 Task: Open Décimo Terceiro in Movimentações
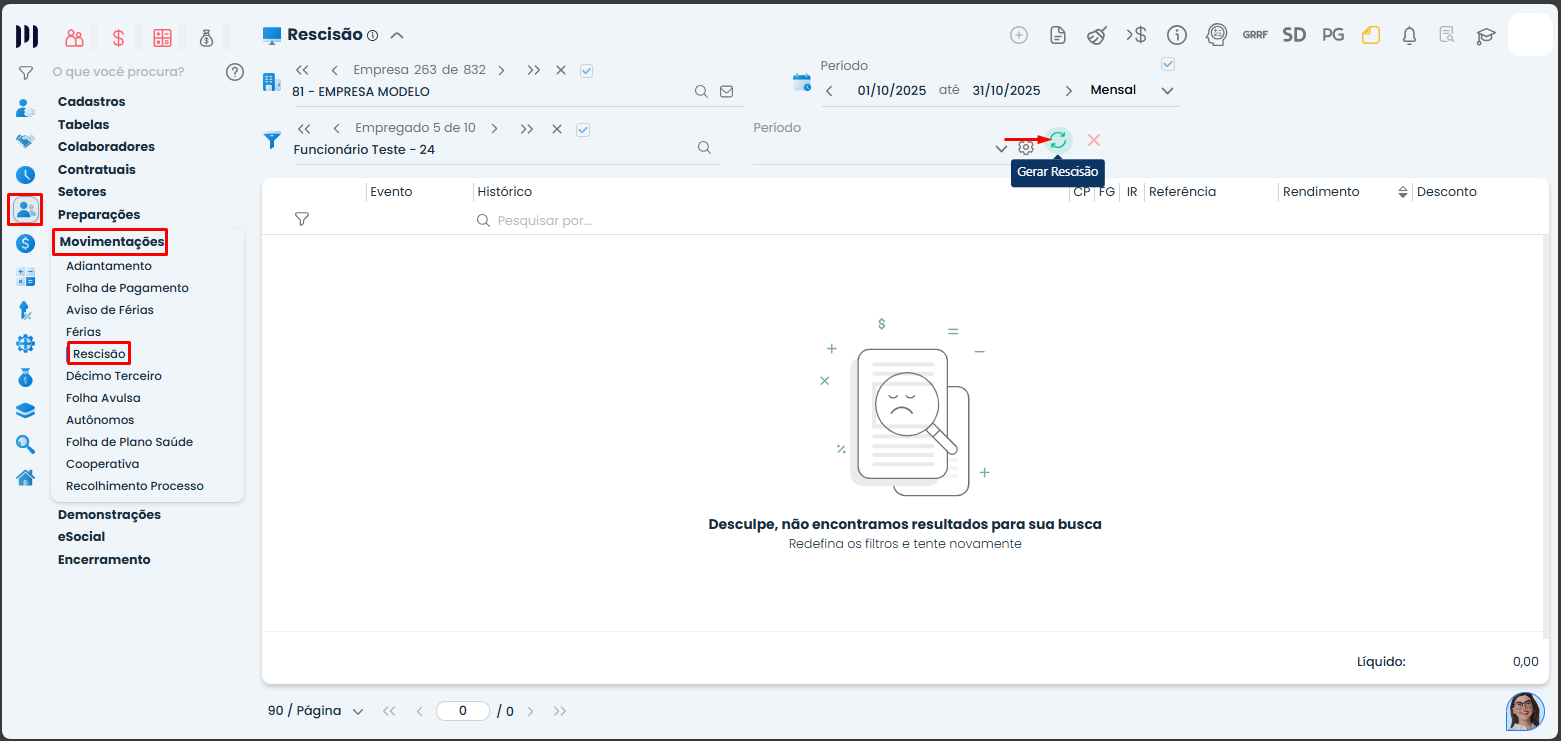click(x=113, y=376)
